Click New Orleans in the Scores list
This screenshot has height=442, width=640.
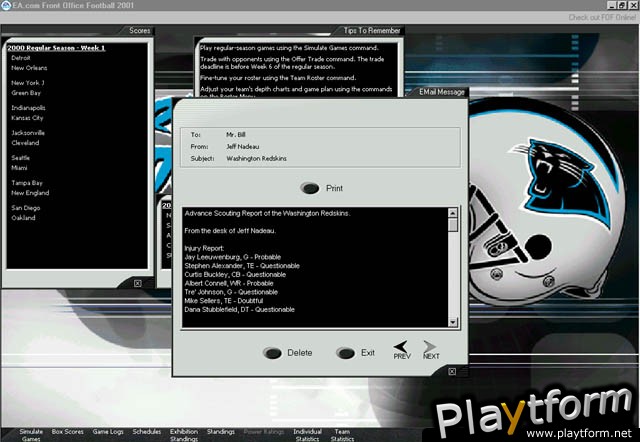pyautogui.click(x=29, y=68)
